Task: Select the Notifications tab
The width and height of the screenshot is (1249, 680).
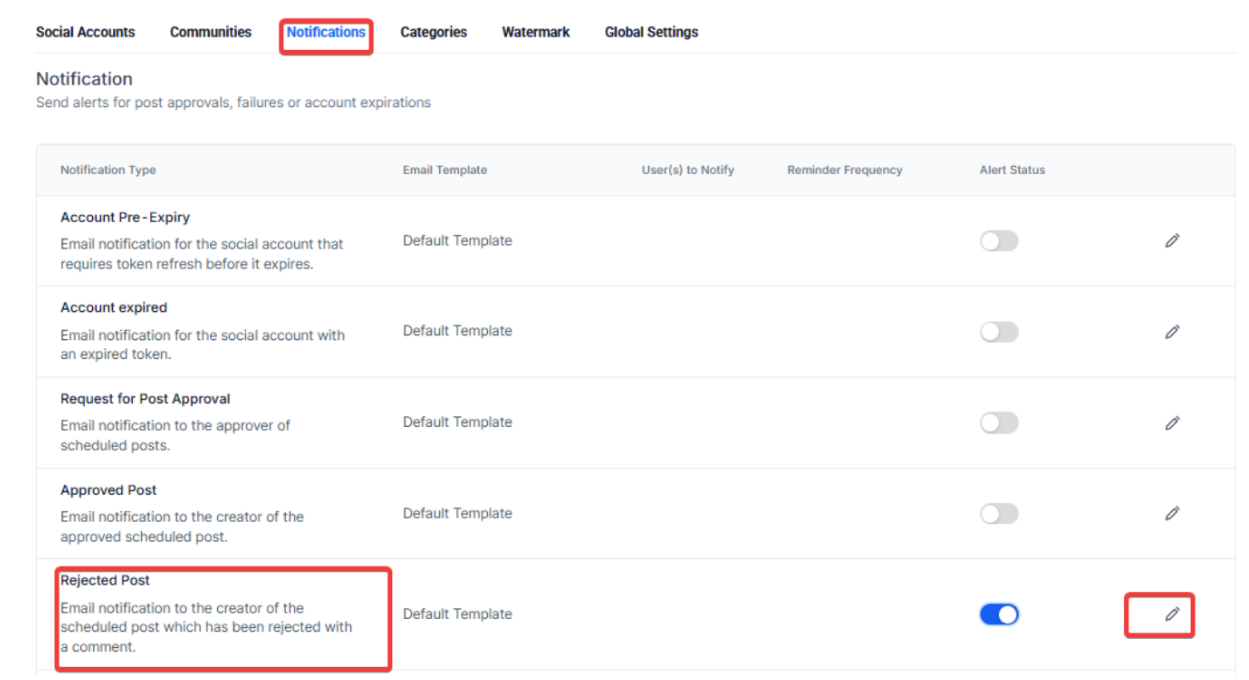Action: coord(326,32)
